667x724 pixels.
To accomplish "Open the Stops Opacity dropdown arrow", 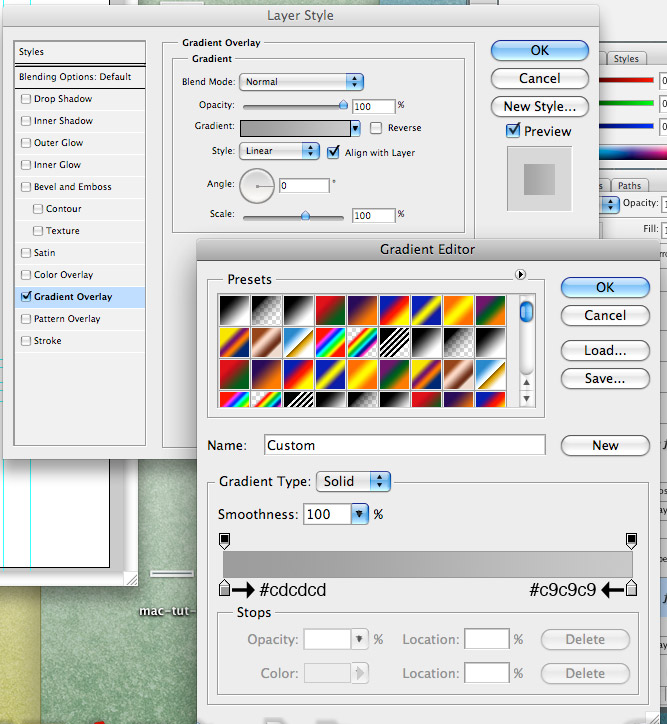I will 359,639.
